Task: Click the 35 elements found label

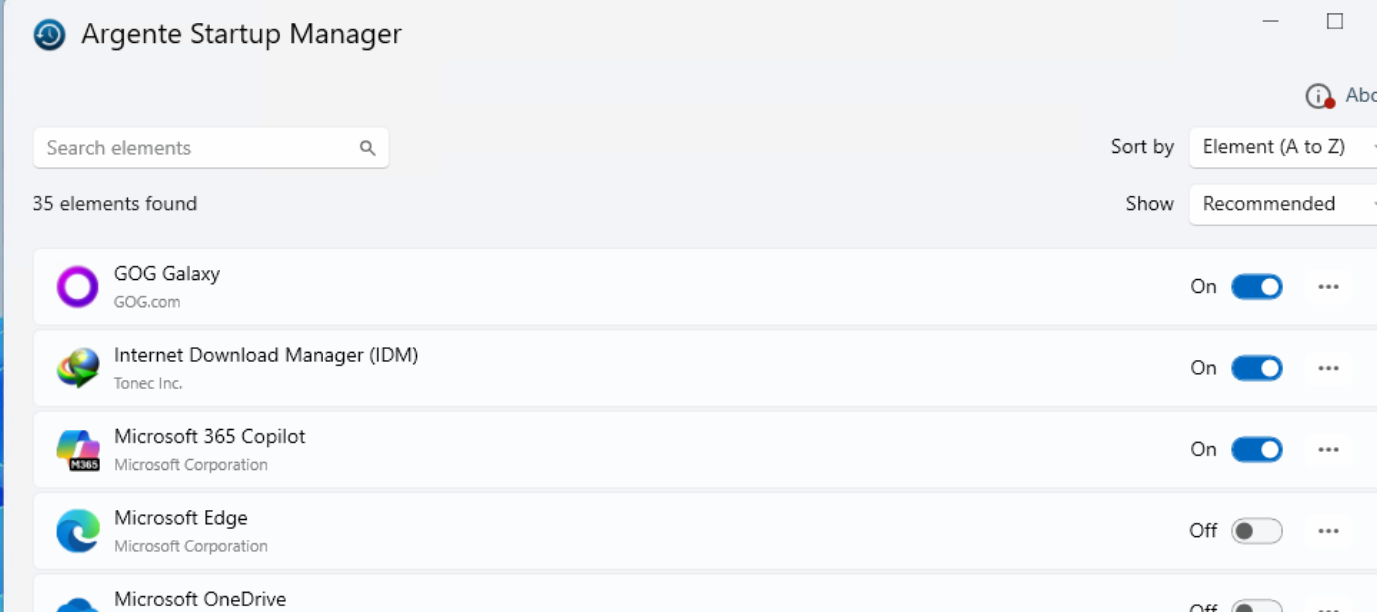Action: (115, 203)
